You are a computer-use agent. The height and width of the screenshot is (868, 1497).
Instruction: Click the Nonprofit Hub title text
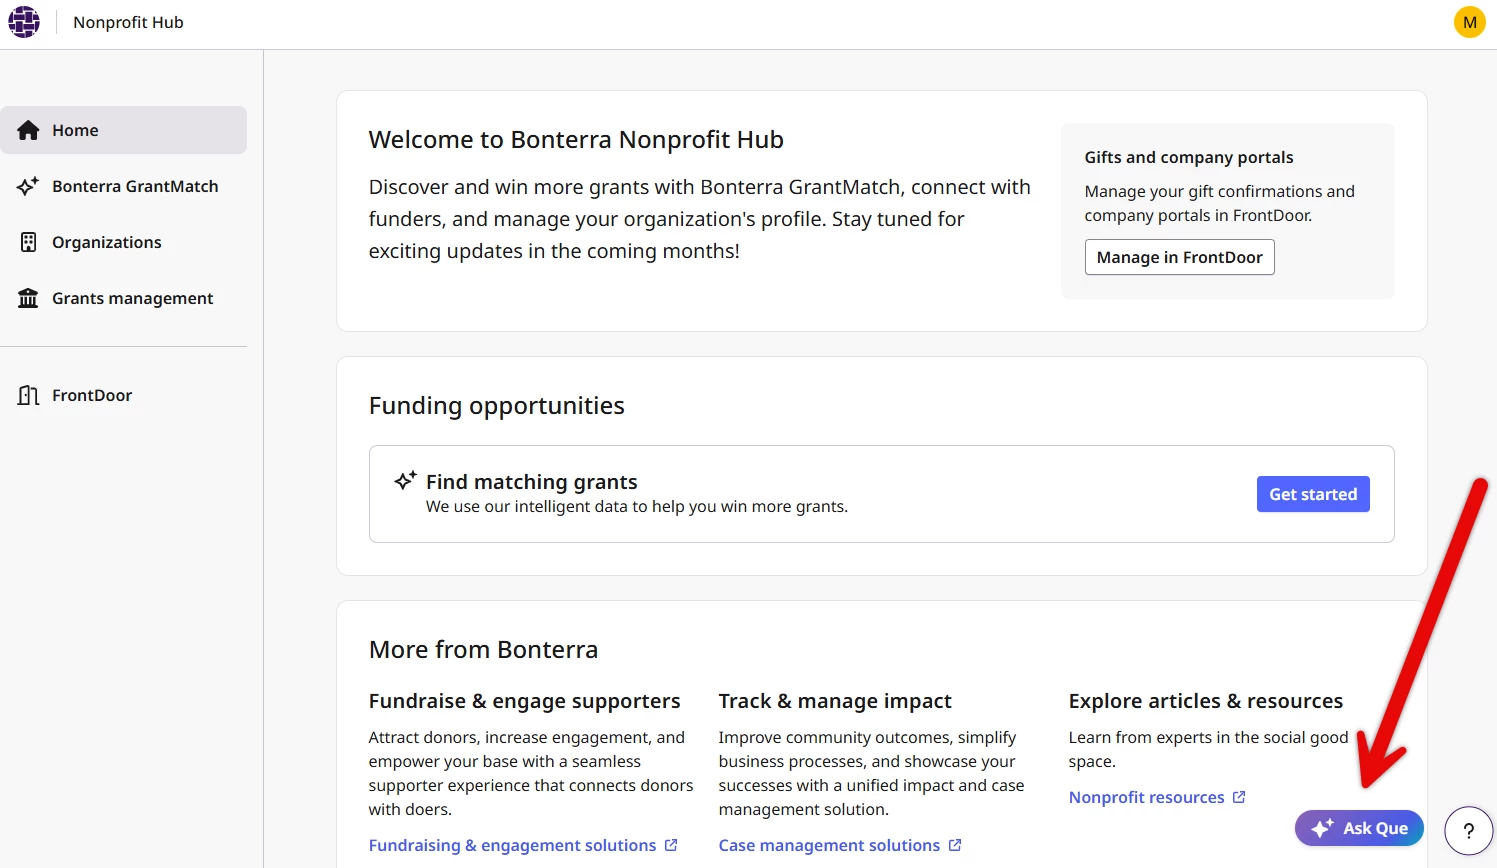(128, 22)
